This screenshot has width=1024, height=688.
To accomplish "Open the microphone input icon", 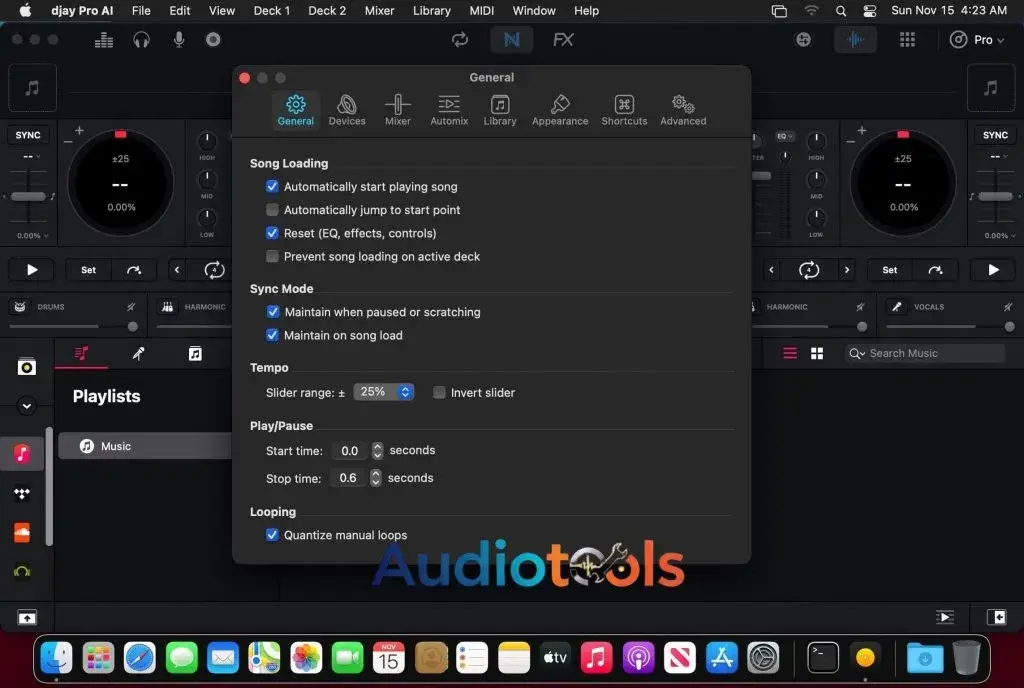I will (x=180, y=40).
